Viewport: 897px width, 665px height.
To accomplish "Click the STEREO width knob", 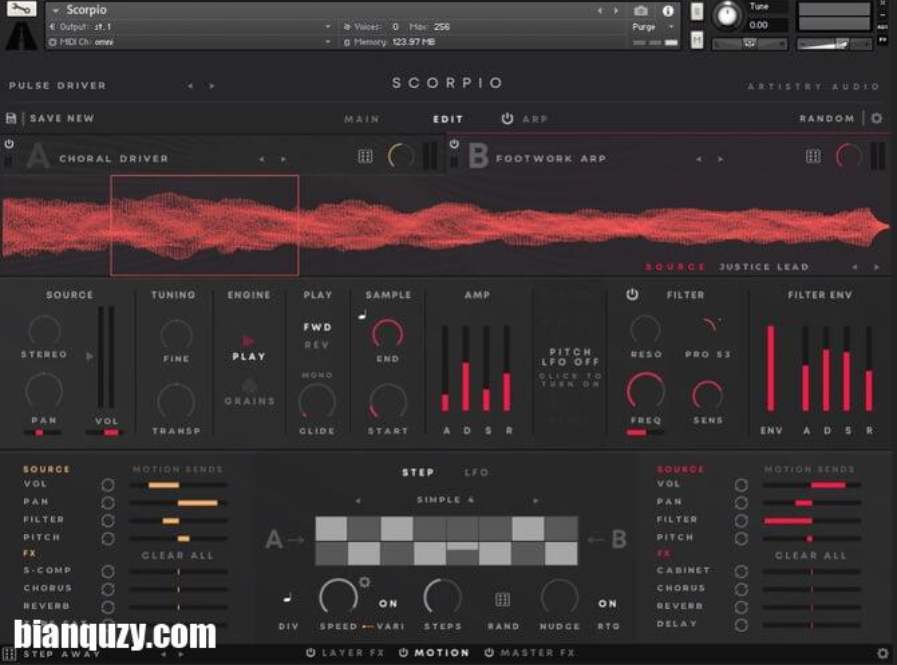I will 44,330.
